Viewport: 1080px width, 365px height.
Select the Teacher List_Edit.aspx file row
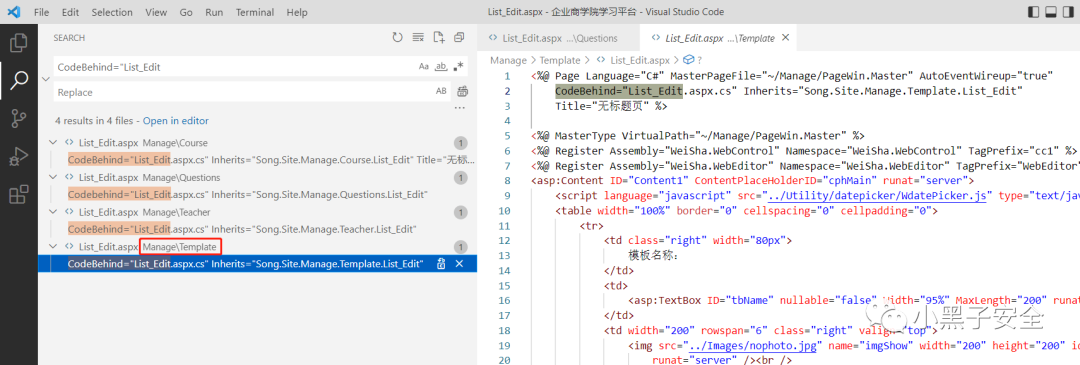point(257,212)
